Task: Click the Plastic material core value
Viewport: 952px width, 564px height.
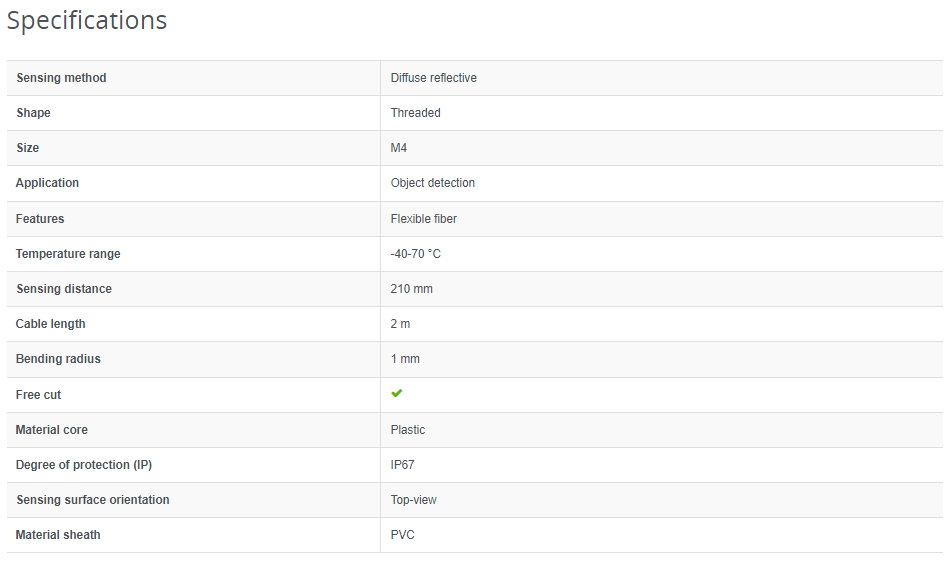Action: tap(408, 430)
